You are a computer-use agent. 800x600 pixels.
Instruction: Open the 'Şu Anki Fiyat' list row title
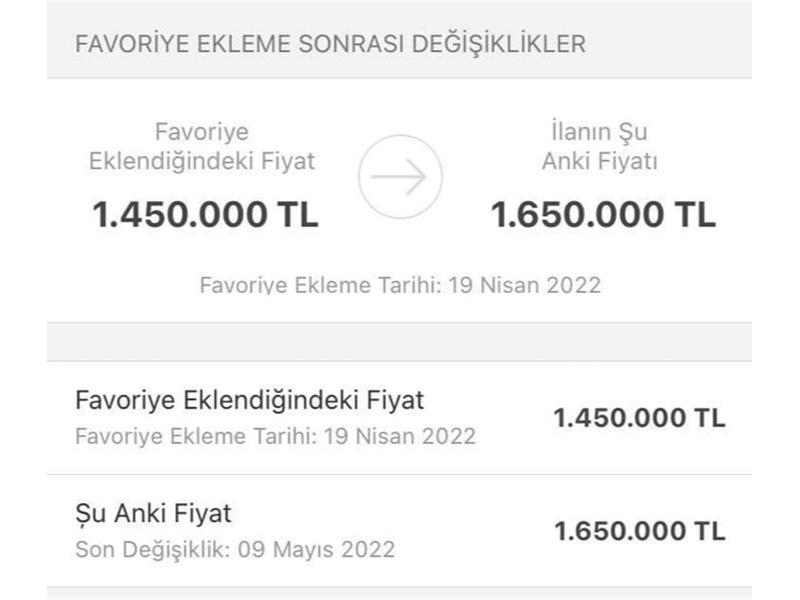[153, 514]
